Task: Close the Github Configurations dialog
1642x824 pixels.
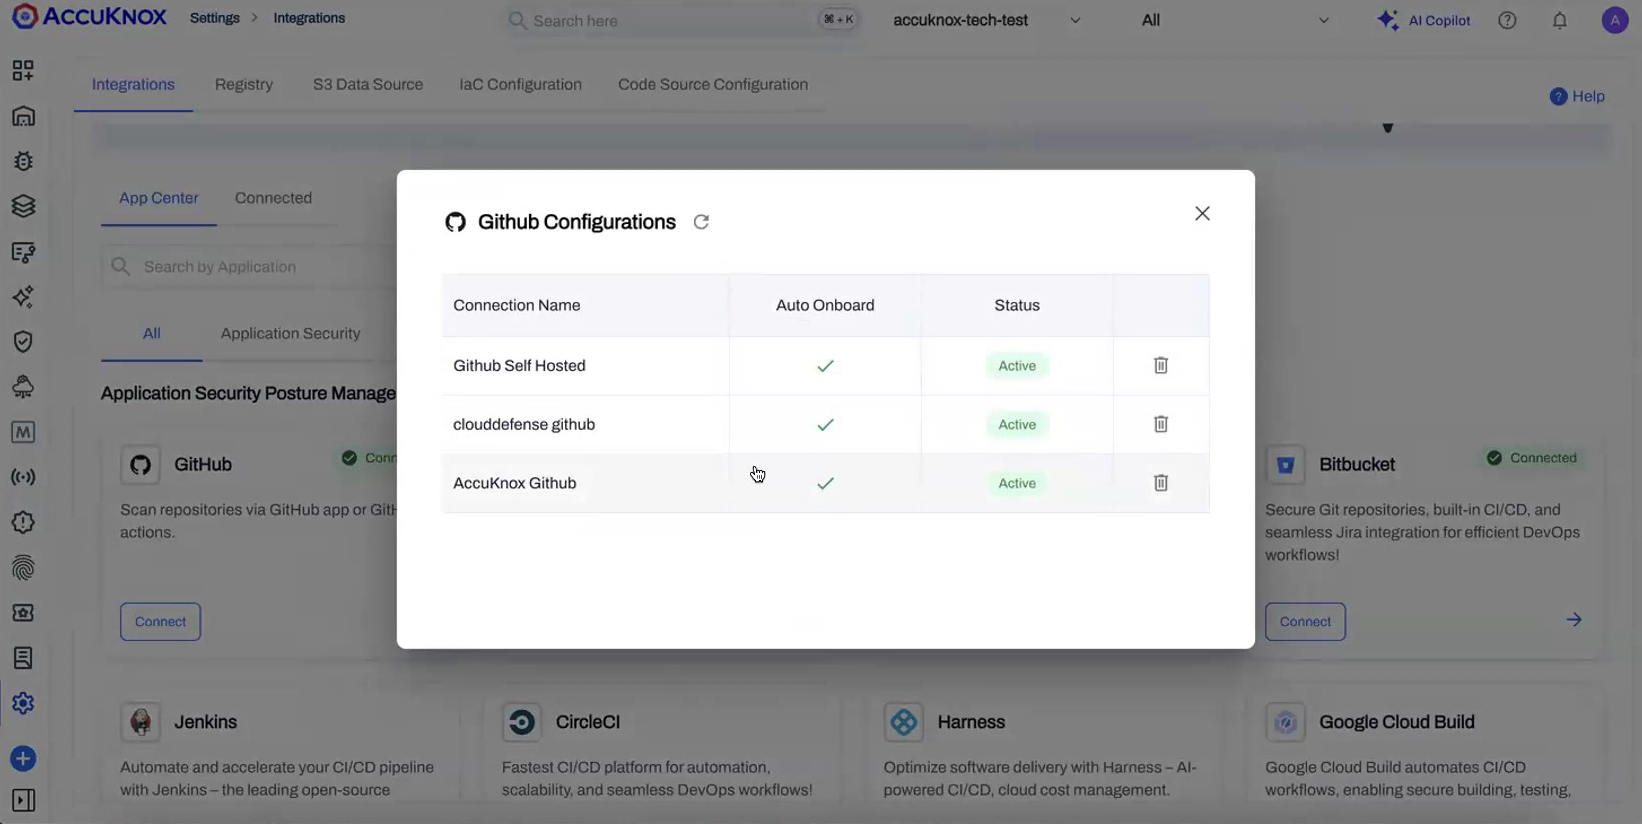Action: (x=1202, y=214)
